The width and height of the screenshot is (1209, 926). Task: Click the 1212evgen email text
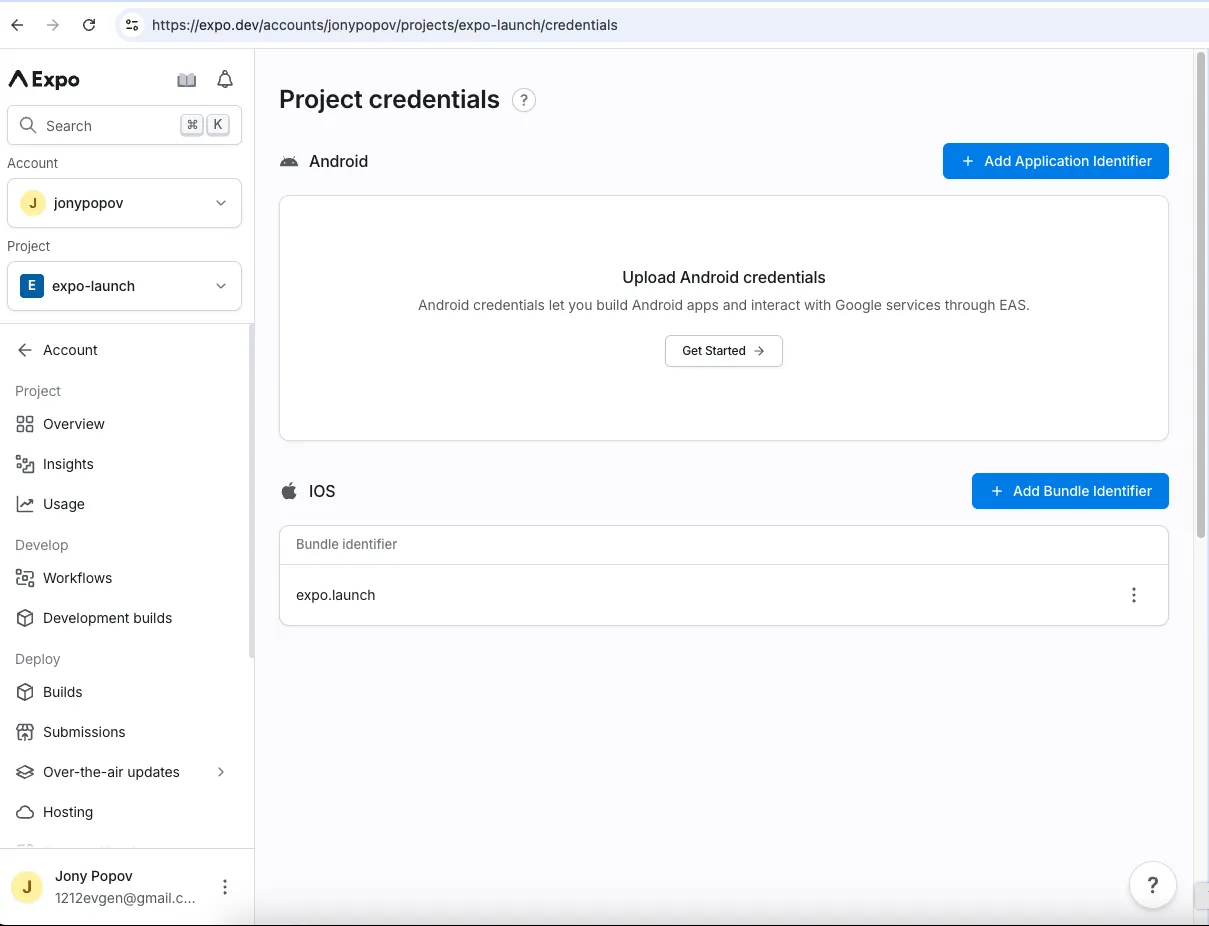tap(125, 898)
